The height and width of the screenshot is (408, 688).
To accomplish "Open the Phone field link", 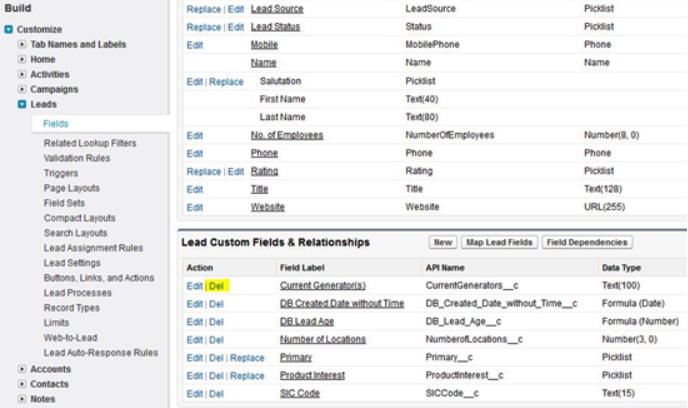I will point(264,153).
